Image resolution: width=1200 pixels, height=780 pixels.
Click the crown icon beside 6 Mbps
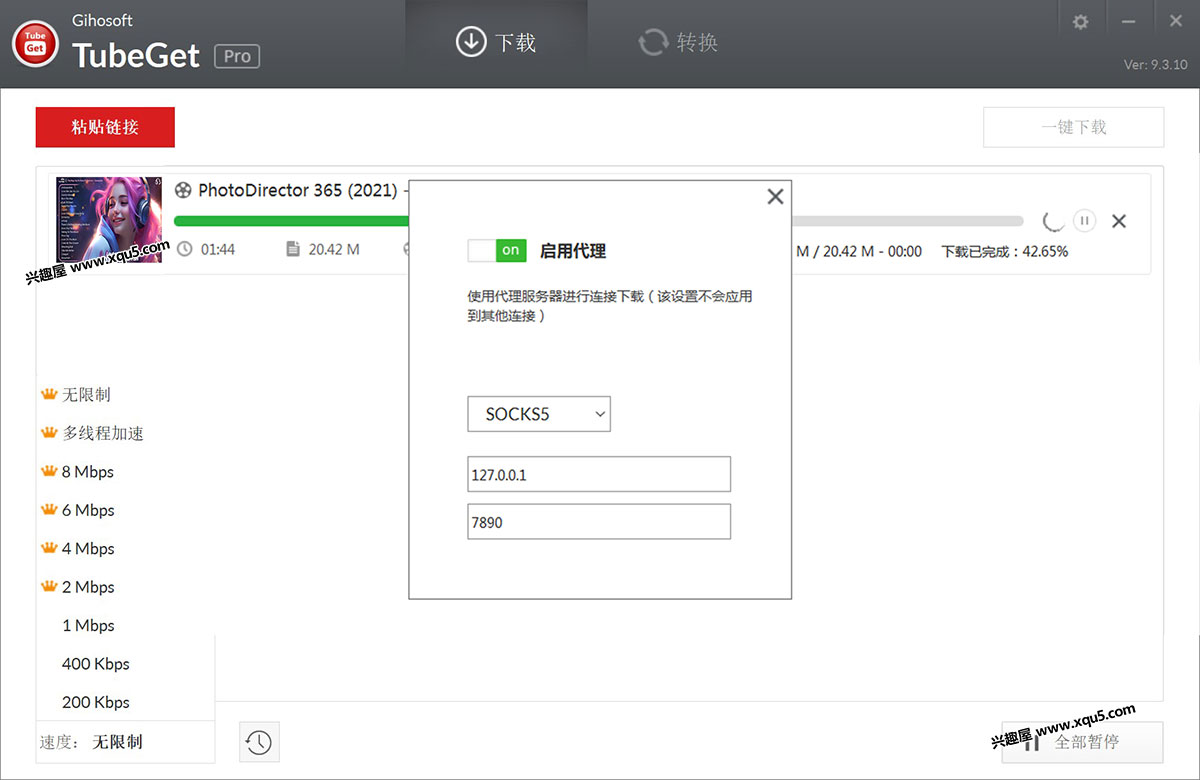point(49,510)
